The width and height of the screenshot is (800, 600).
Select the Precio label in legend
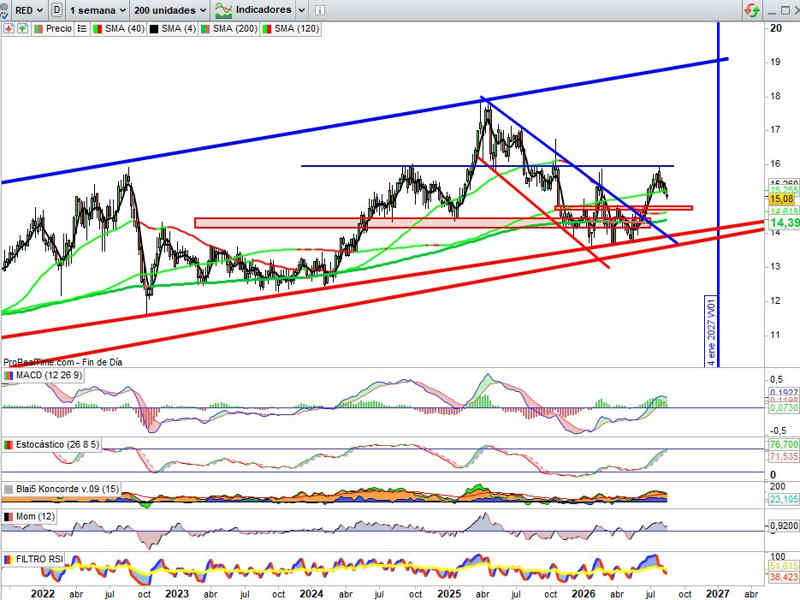click(59, 29)
